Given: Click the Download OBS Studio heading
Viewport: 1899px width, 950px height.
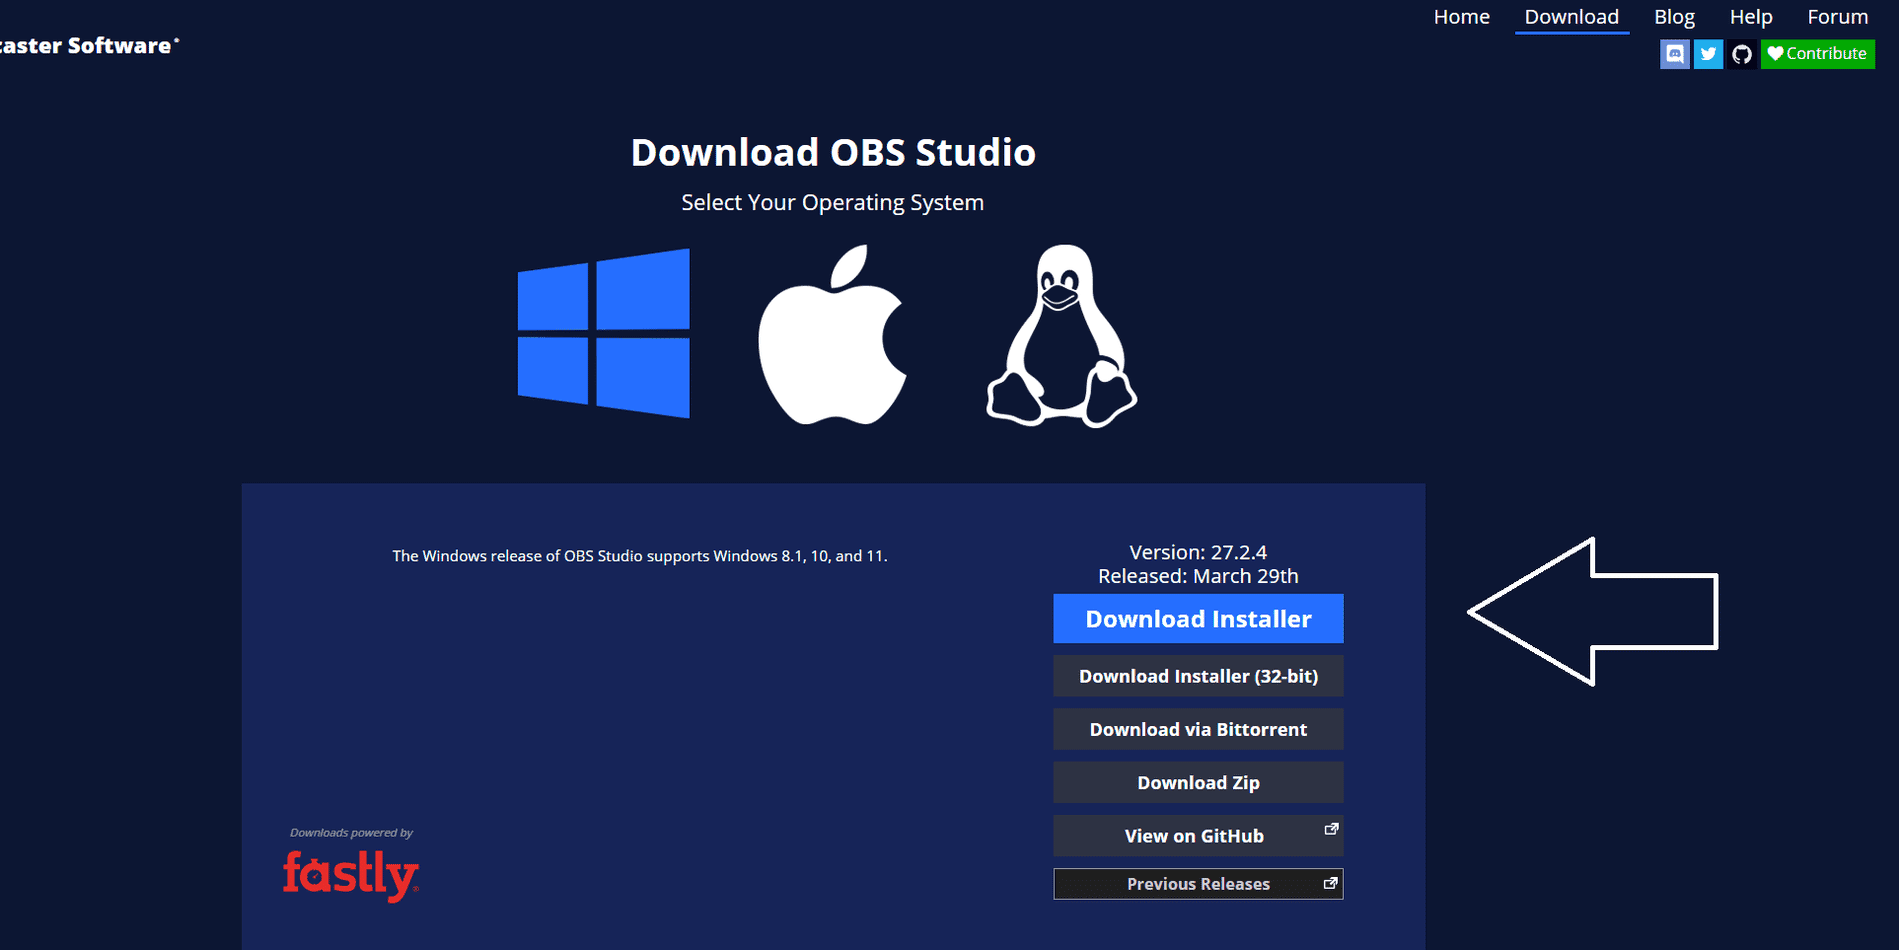Looking at the screenshot, I should coord(833,152).
